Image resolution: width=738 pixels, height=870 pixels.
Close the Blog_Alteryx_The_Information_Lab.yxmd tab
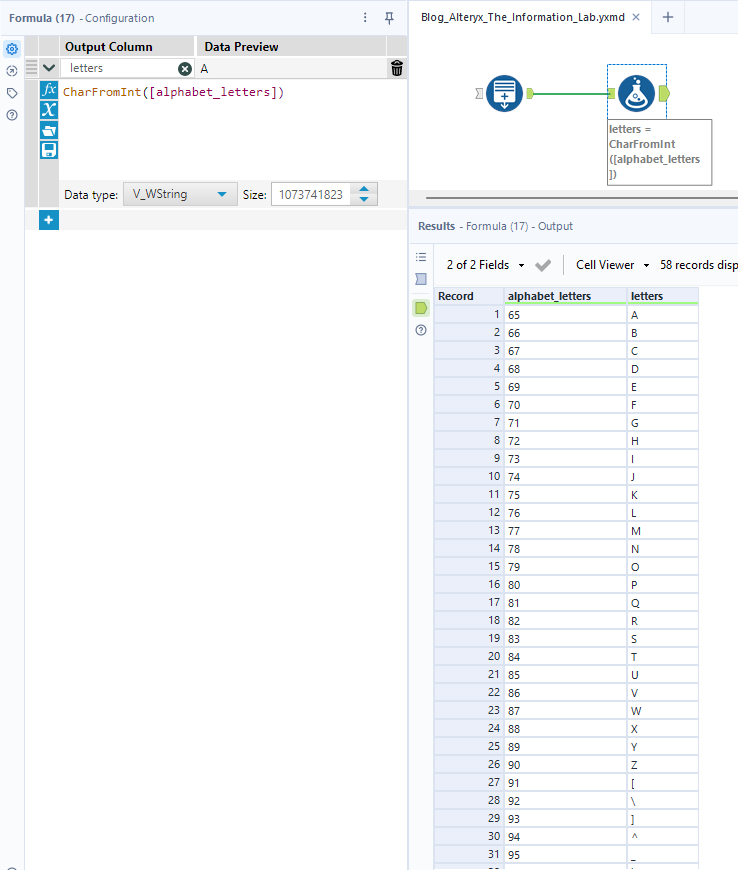click(636, 17)
